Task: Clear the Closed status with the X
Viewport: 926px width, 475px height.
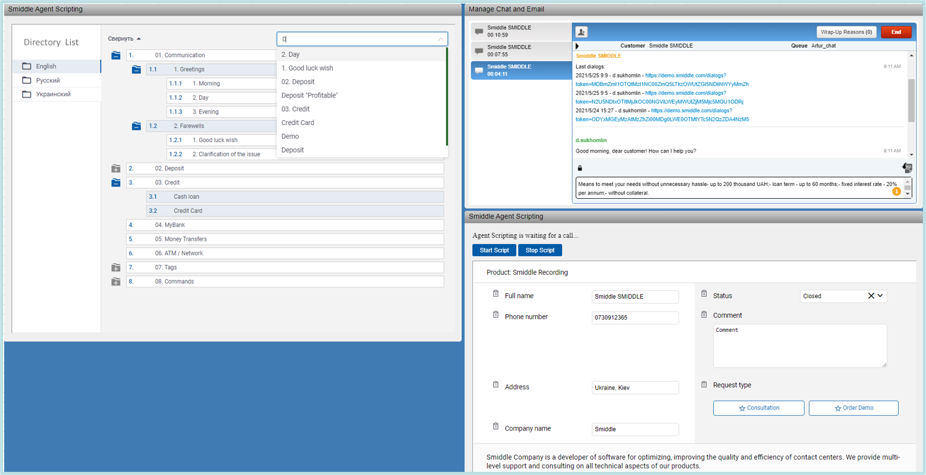Action: click(870, 296)
